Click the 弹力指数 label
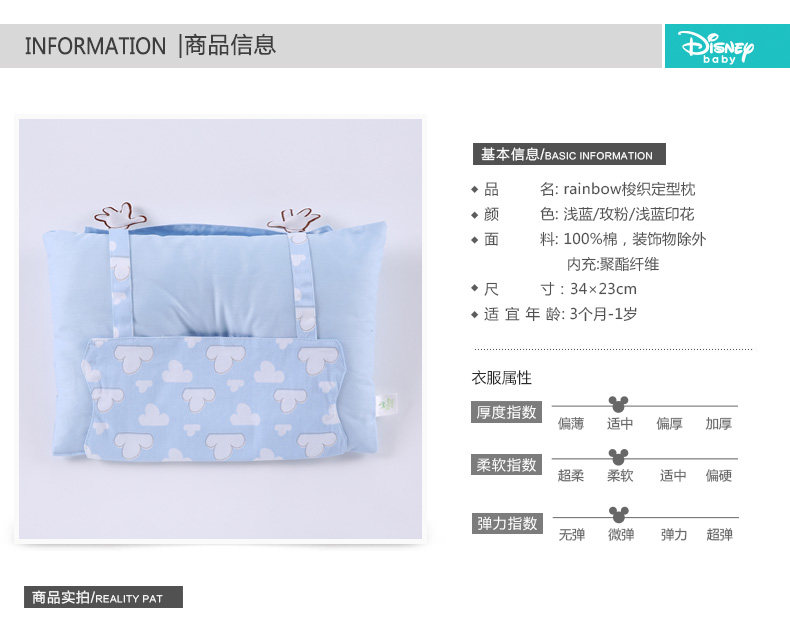Image resolution: width=790 pixels, height=626 pixels. click(x=507, y=523)
